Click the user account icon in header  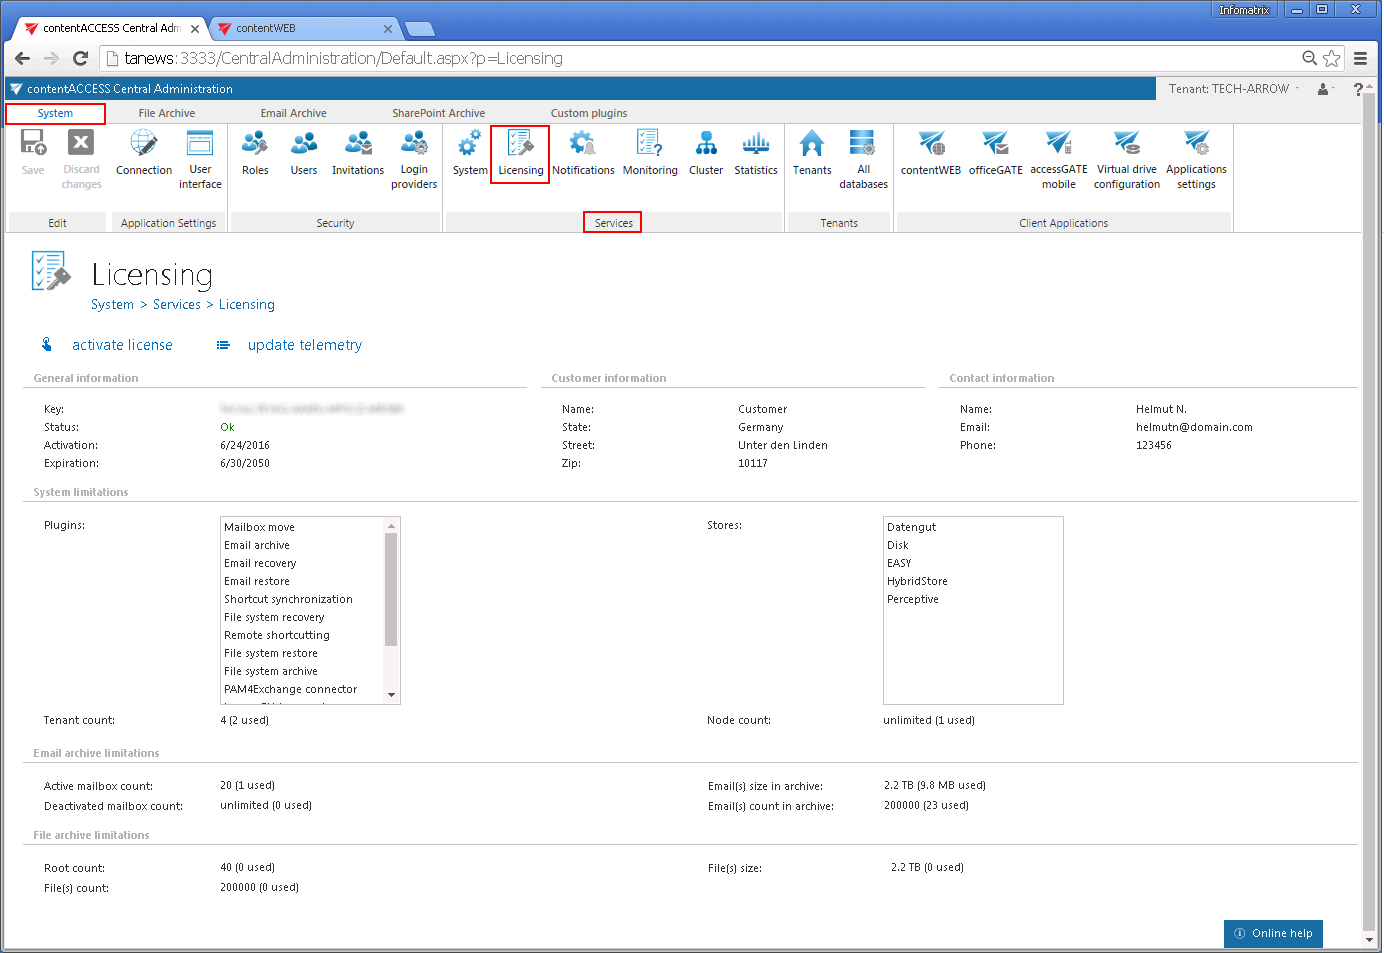point(1323,89)
